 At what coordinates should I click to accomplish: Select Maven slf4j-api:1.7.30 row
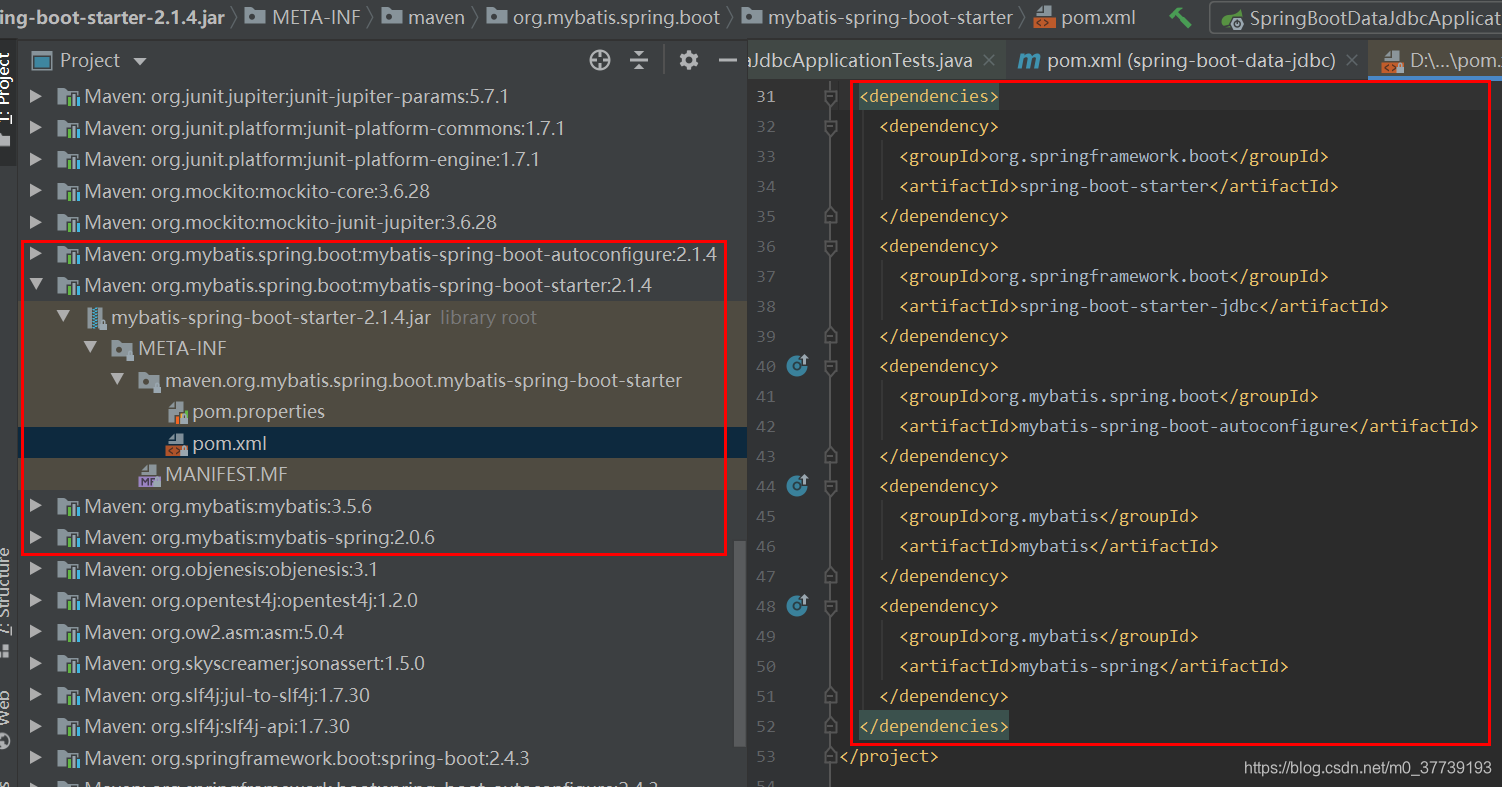point(383,726)
